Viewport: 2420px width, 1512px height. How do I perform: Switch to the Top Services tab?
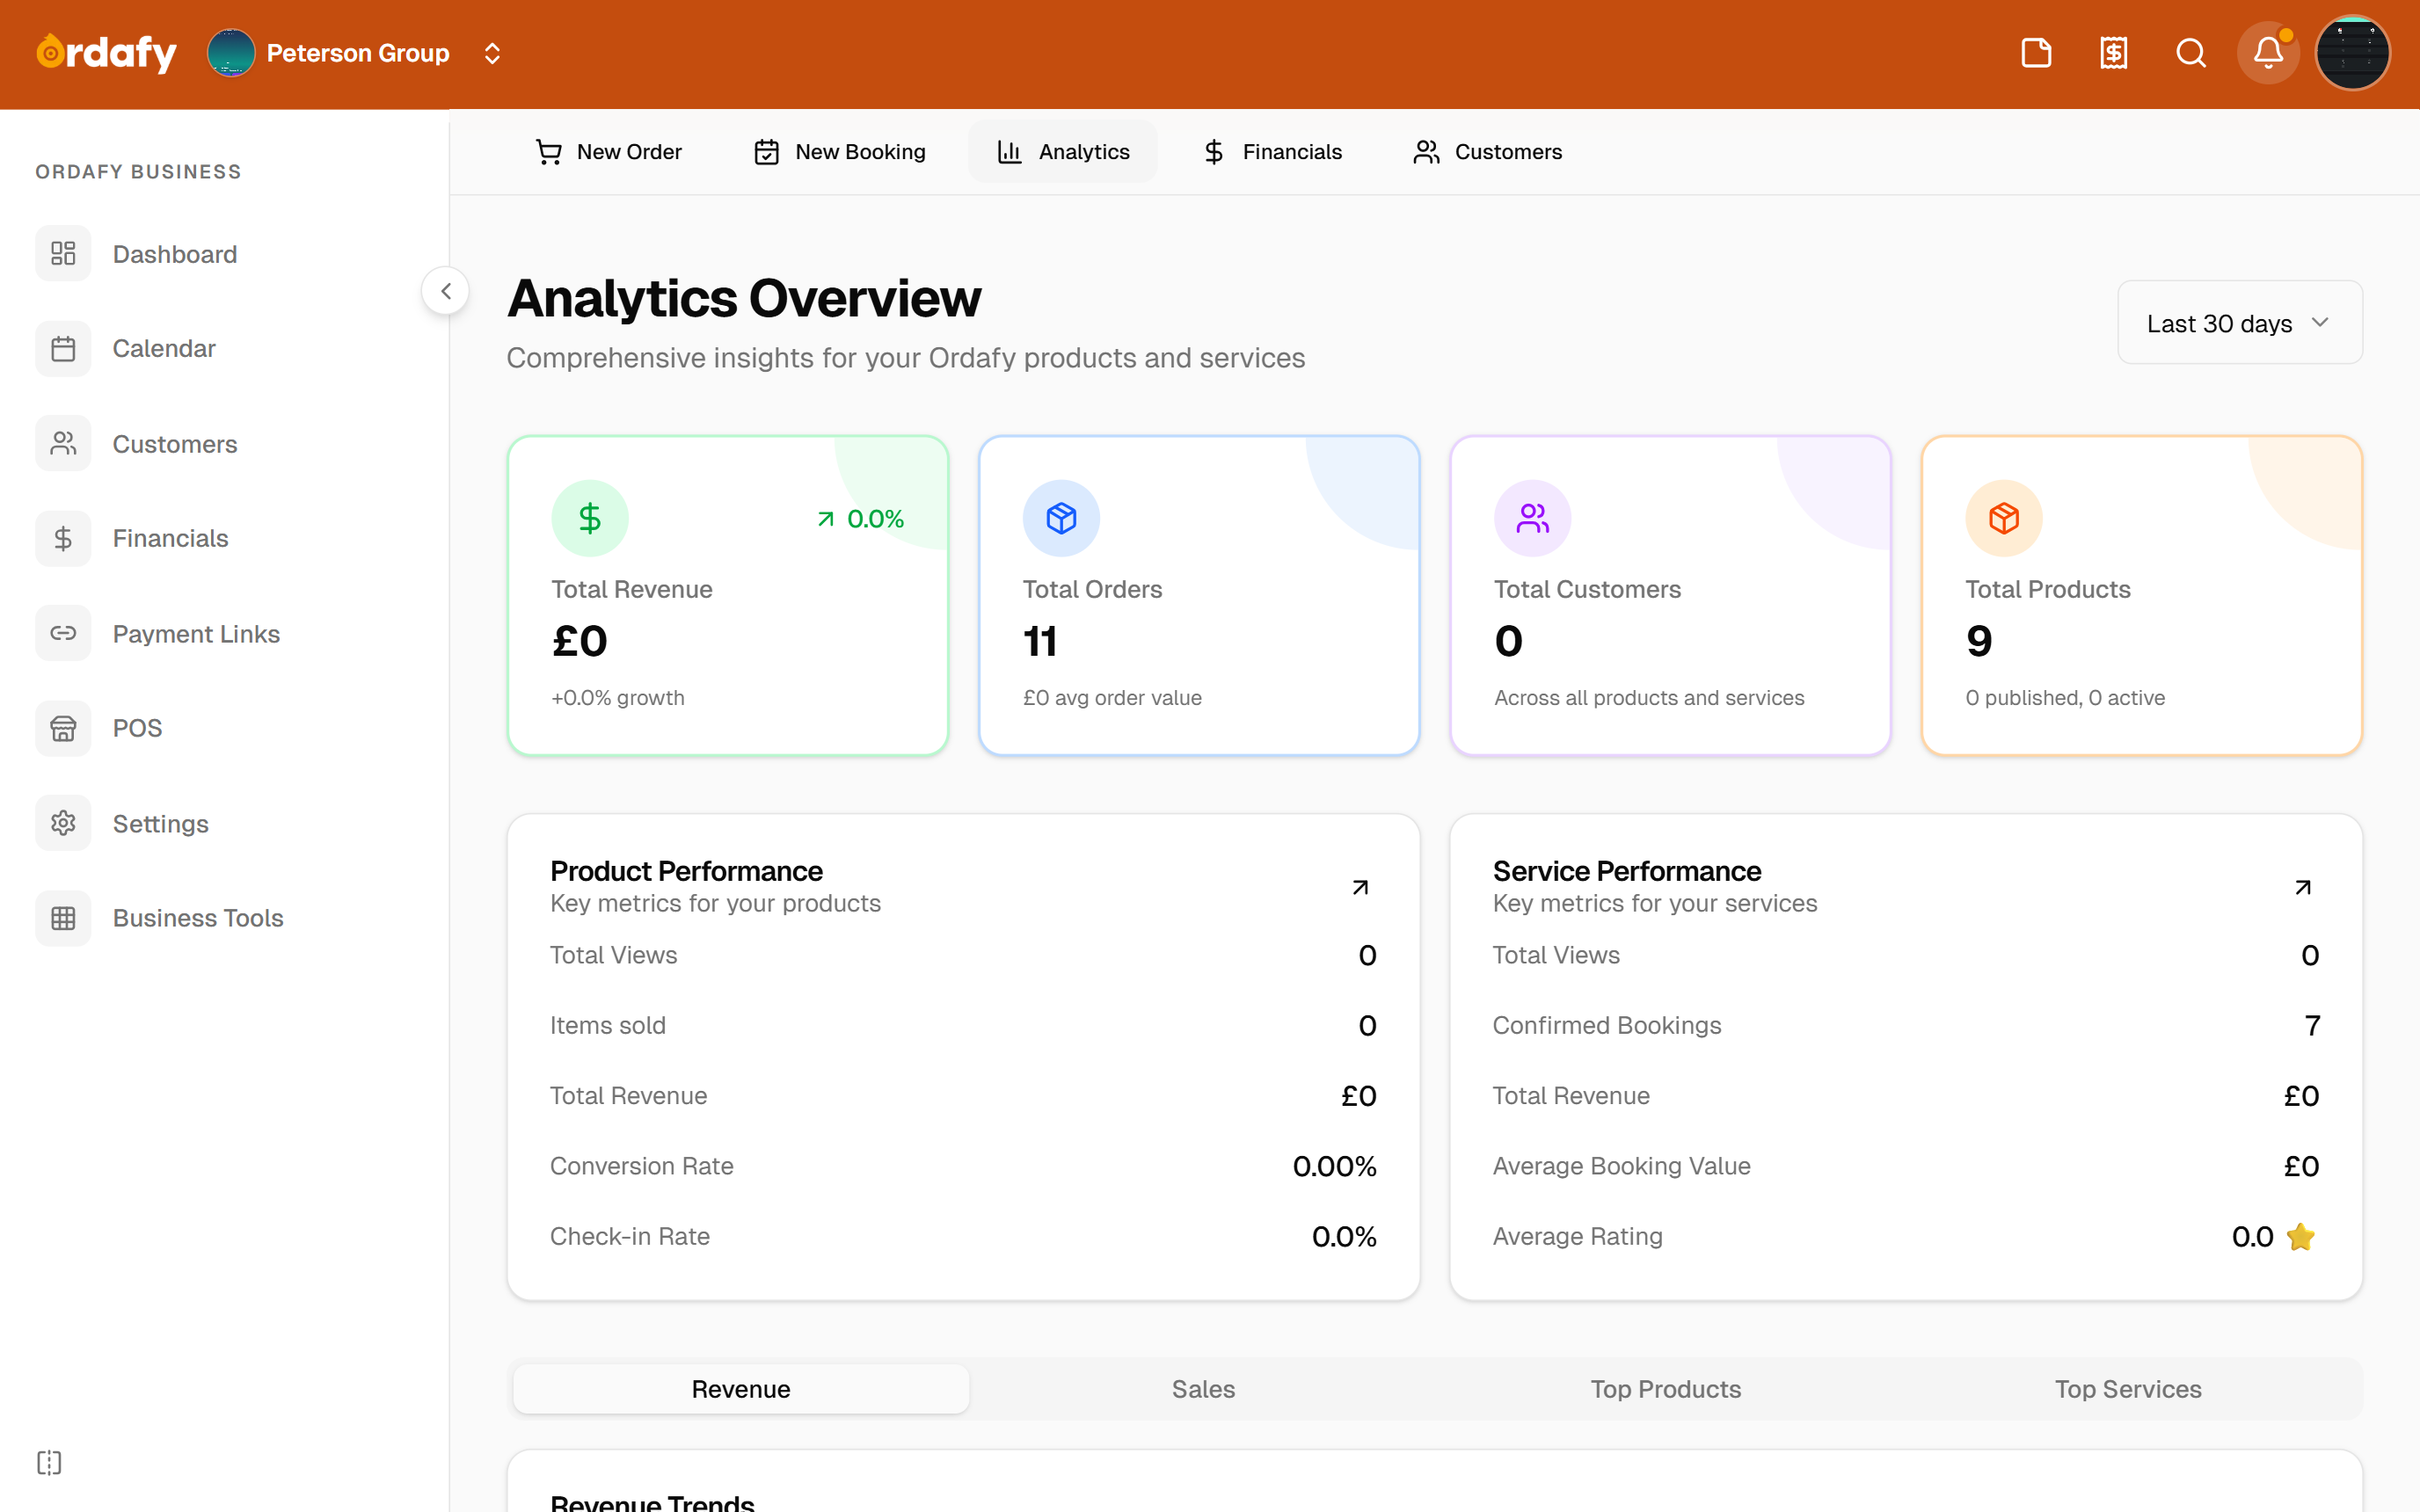click(x=2128, y=1389)
